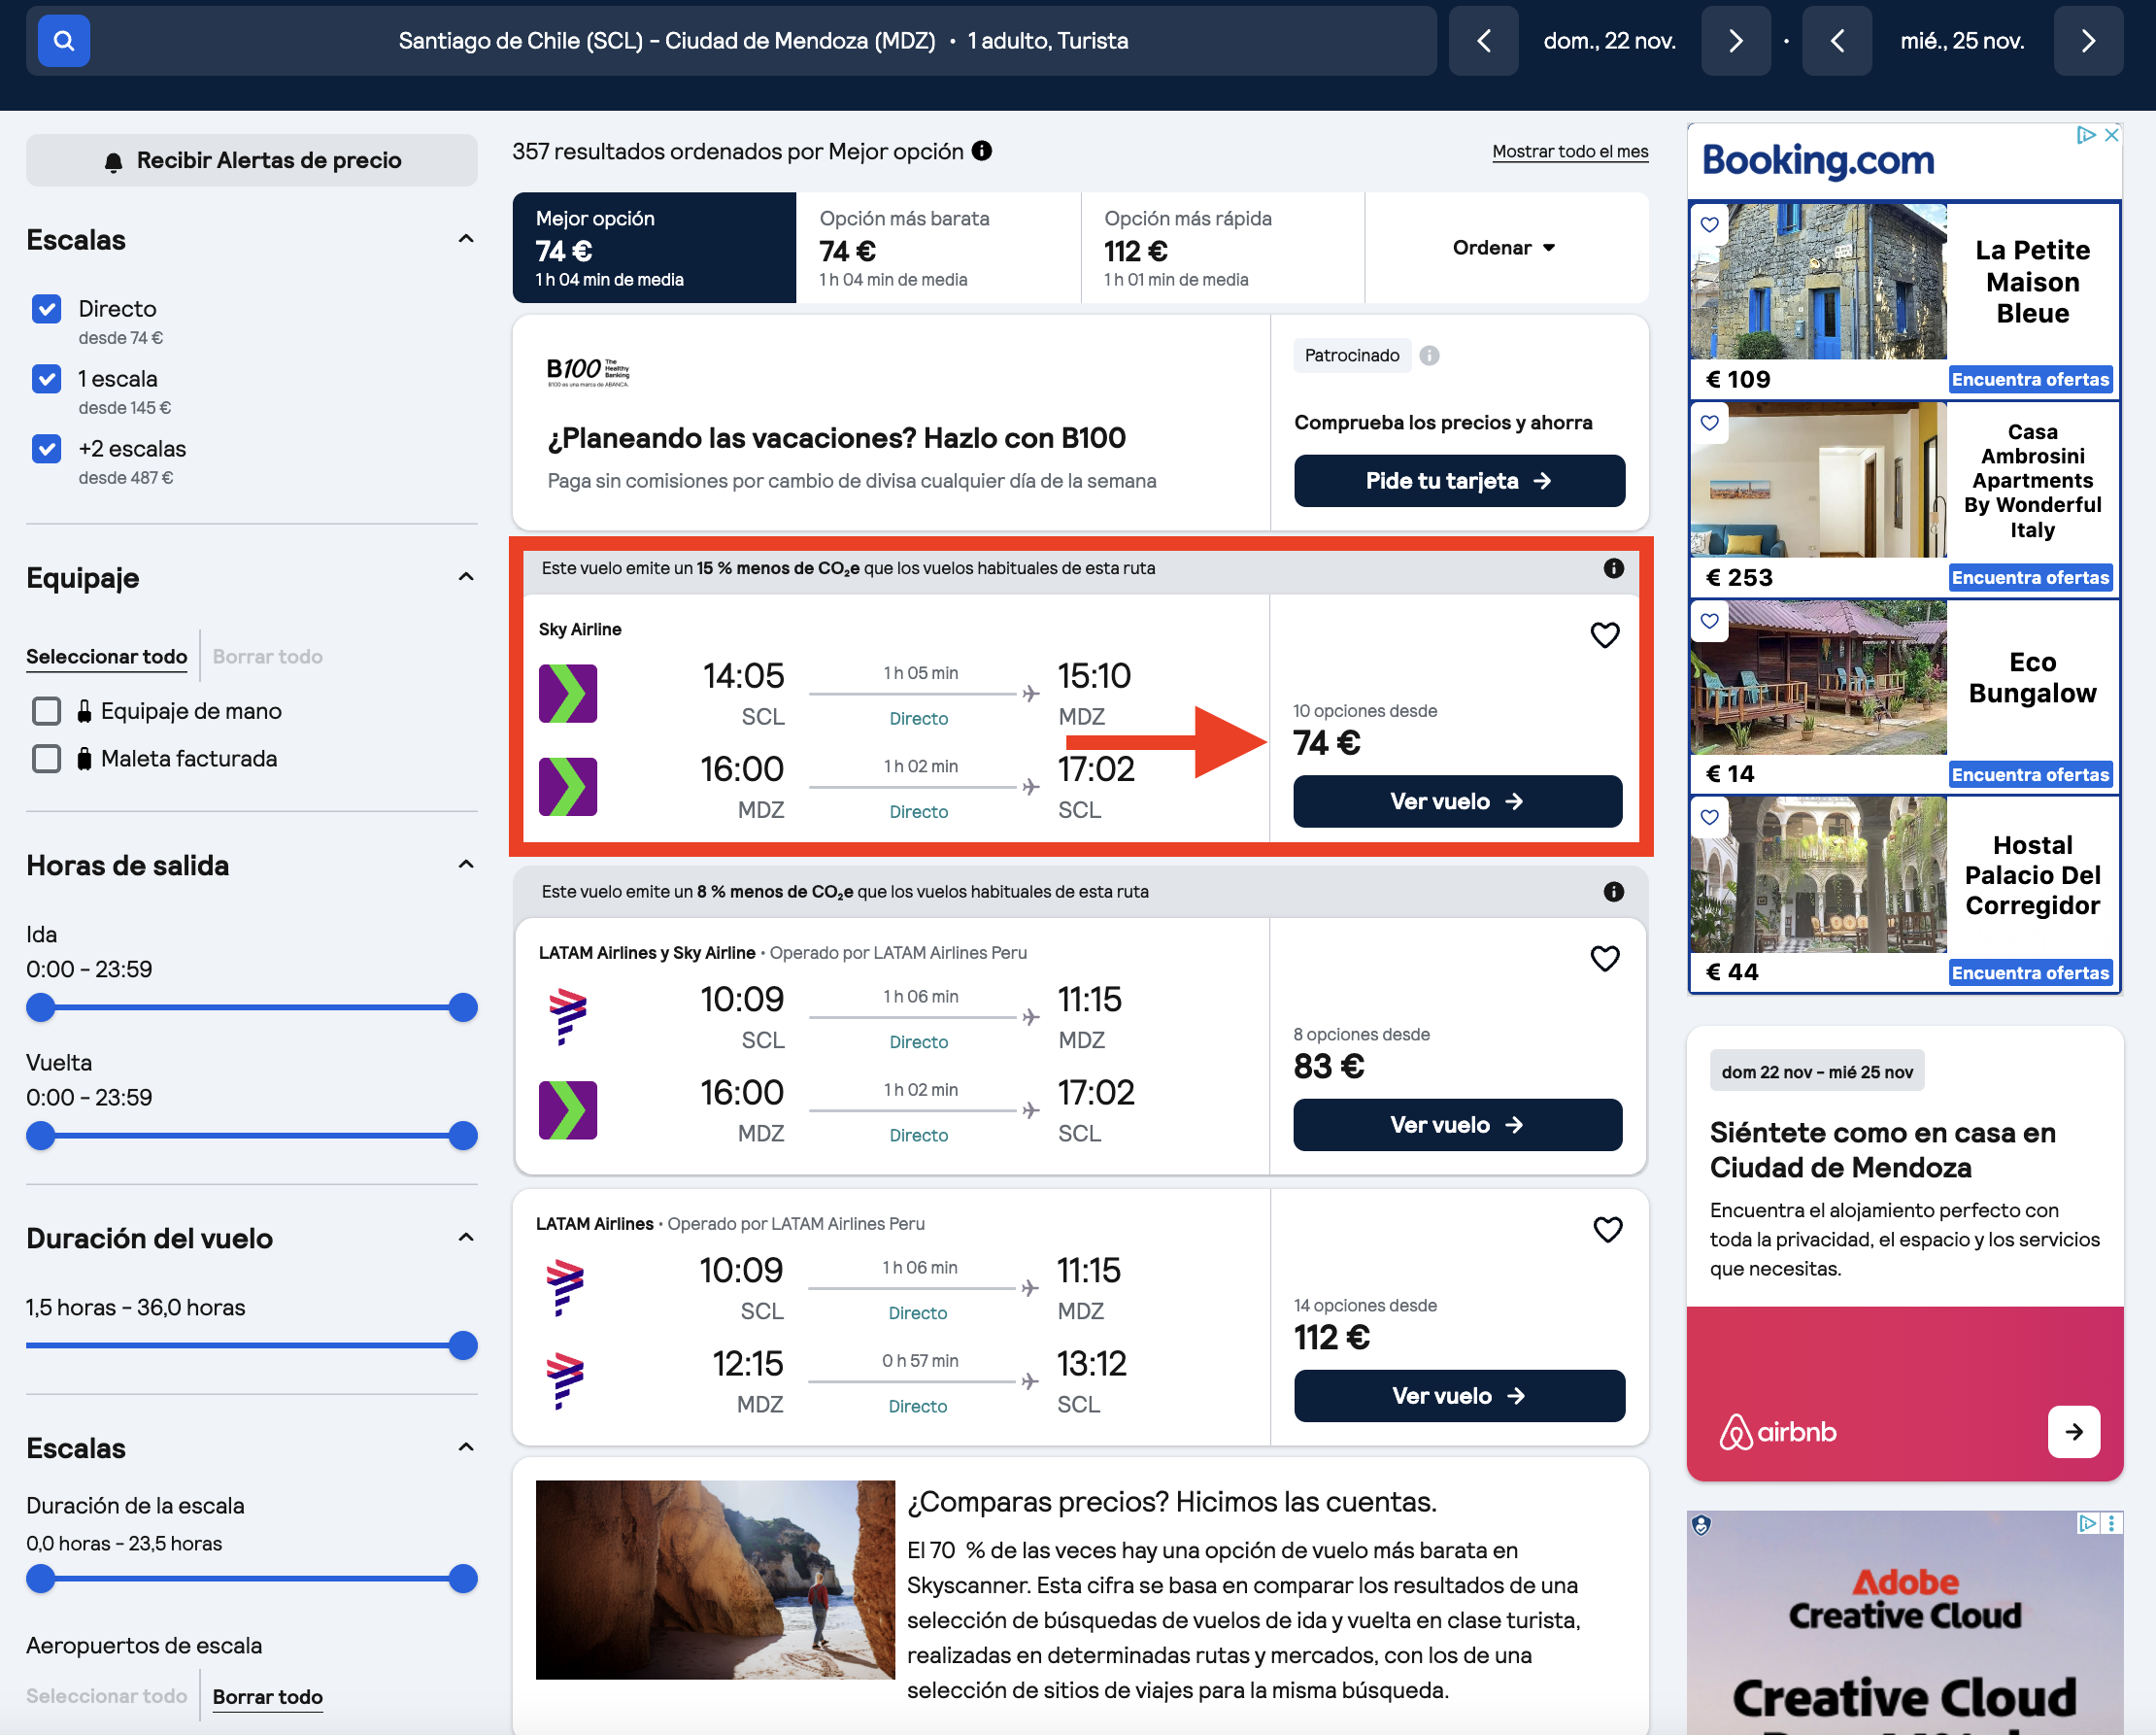Click the blue search magnifier icon
2156x1735 pixels.
(x=64, y=41)
